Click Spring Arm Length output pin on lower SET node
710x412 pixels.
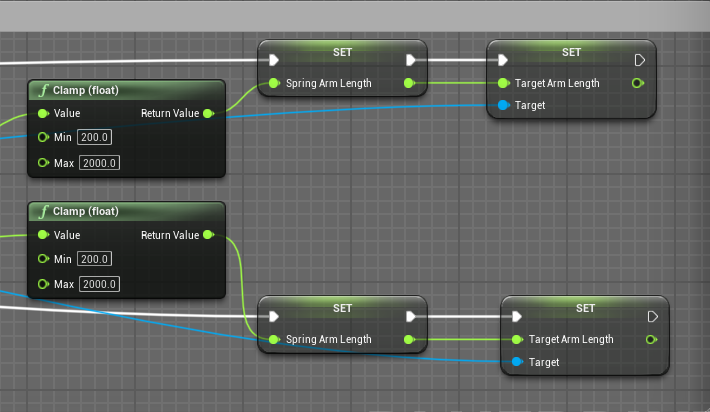click(x=409, y=340)
